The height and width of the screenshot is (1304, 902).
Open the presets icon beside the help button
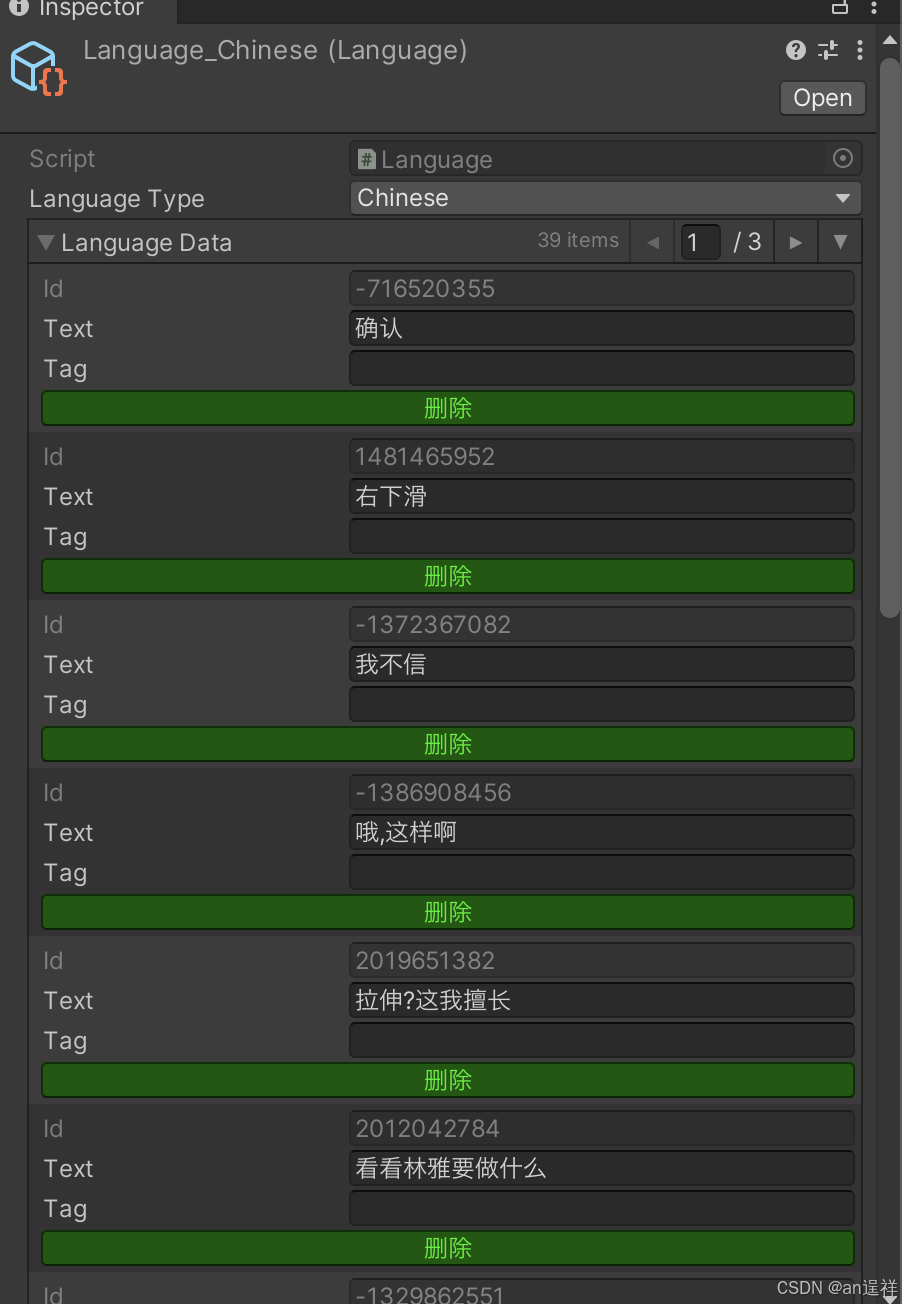(x=827, y=50)
